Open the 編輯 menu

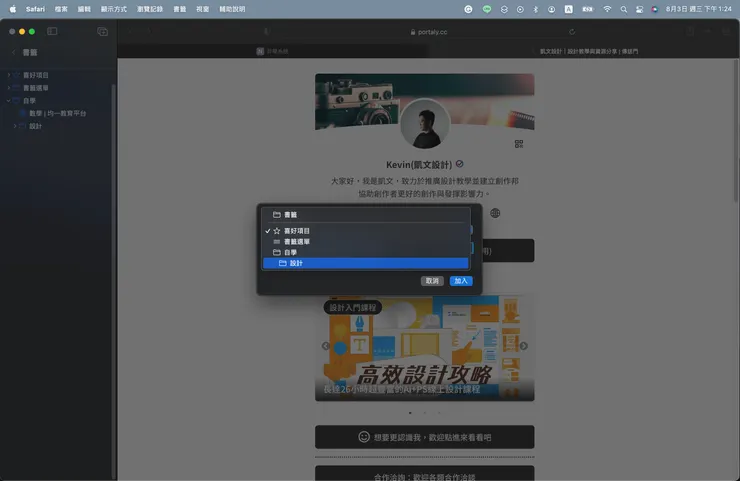click(x=84, y=9)
